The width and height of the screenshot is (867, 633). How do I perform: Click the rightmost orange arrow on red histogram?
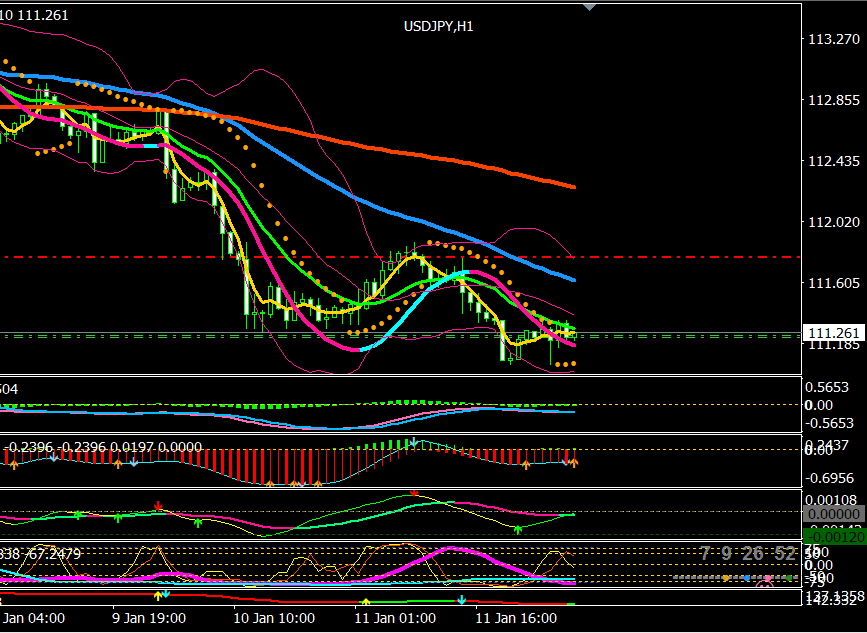tap(574, 463)
